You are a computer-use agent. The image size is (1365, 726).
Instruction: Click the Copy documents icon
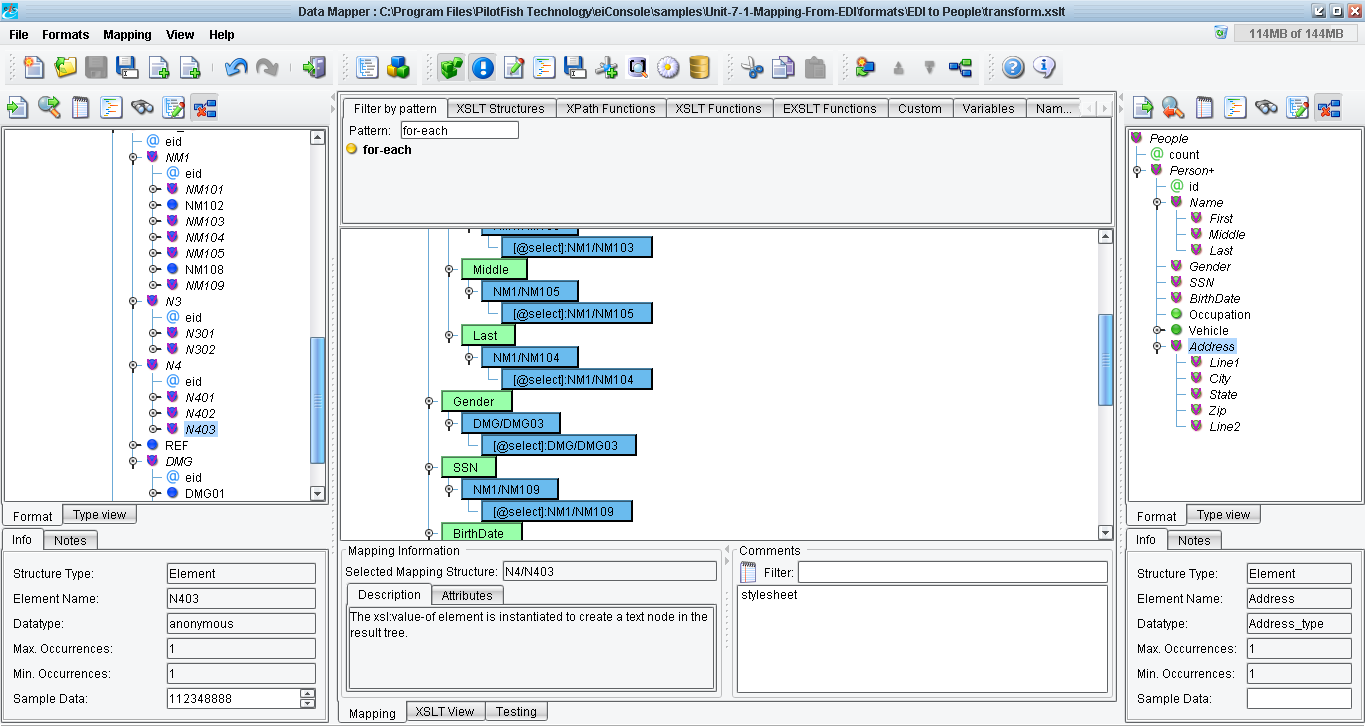783,67
